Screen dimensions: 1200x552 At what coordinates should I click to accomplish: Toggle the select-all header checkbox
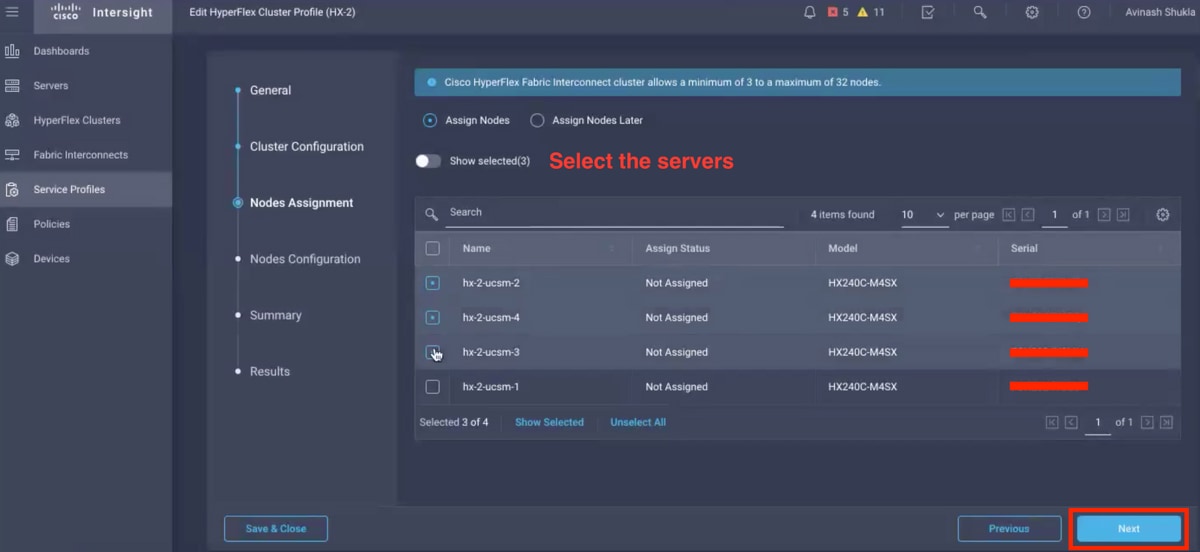pyautogui.click(x=433, y=248)
